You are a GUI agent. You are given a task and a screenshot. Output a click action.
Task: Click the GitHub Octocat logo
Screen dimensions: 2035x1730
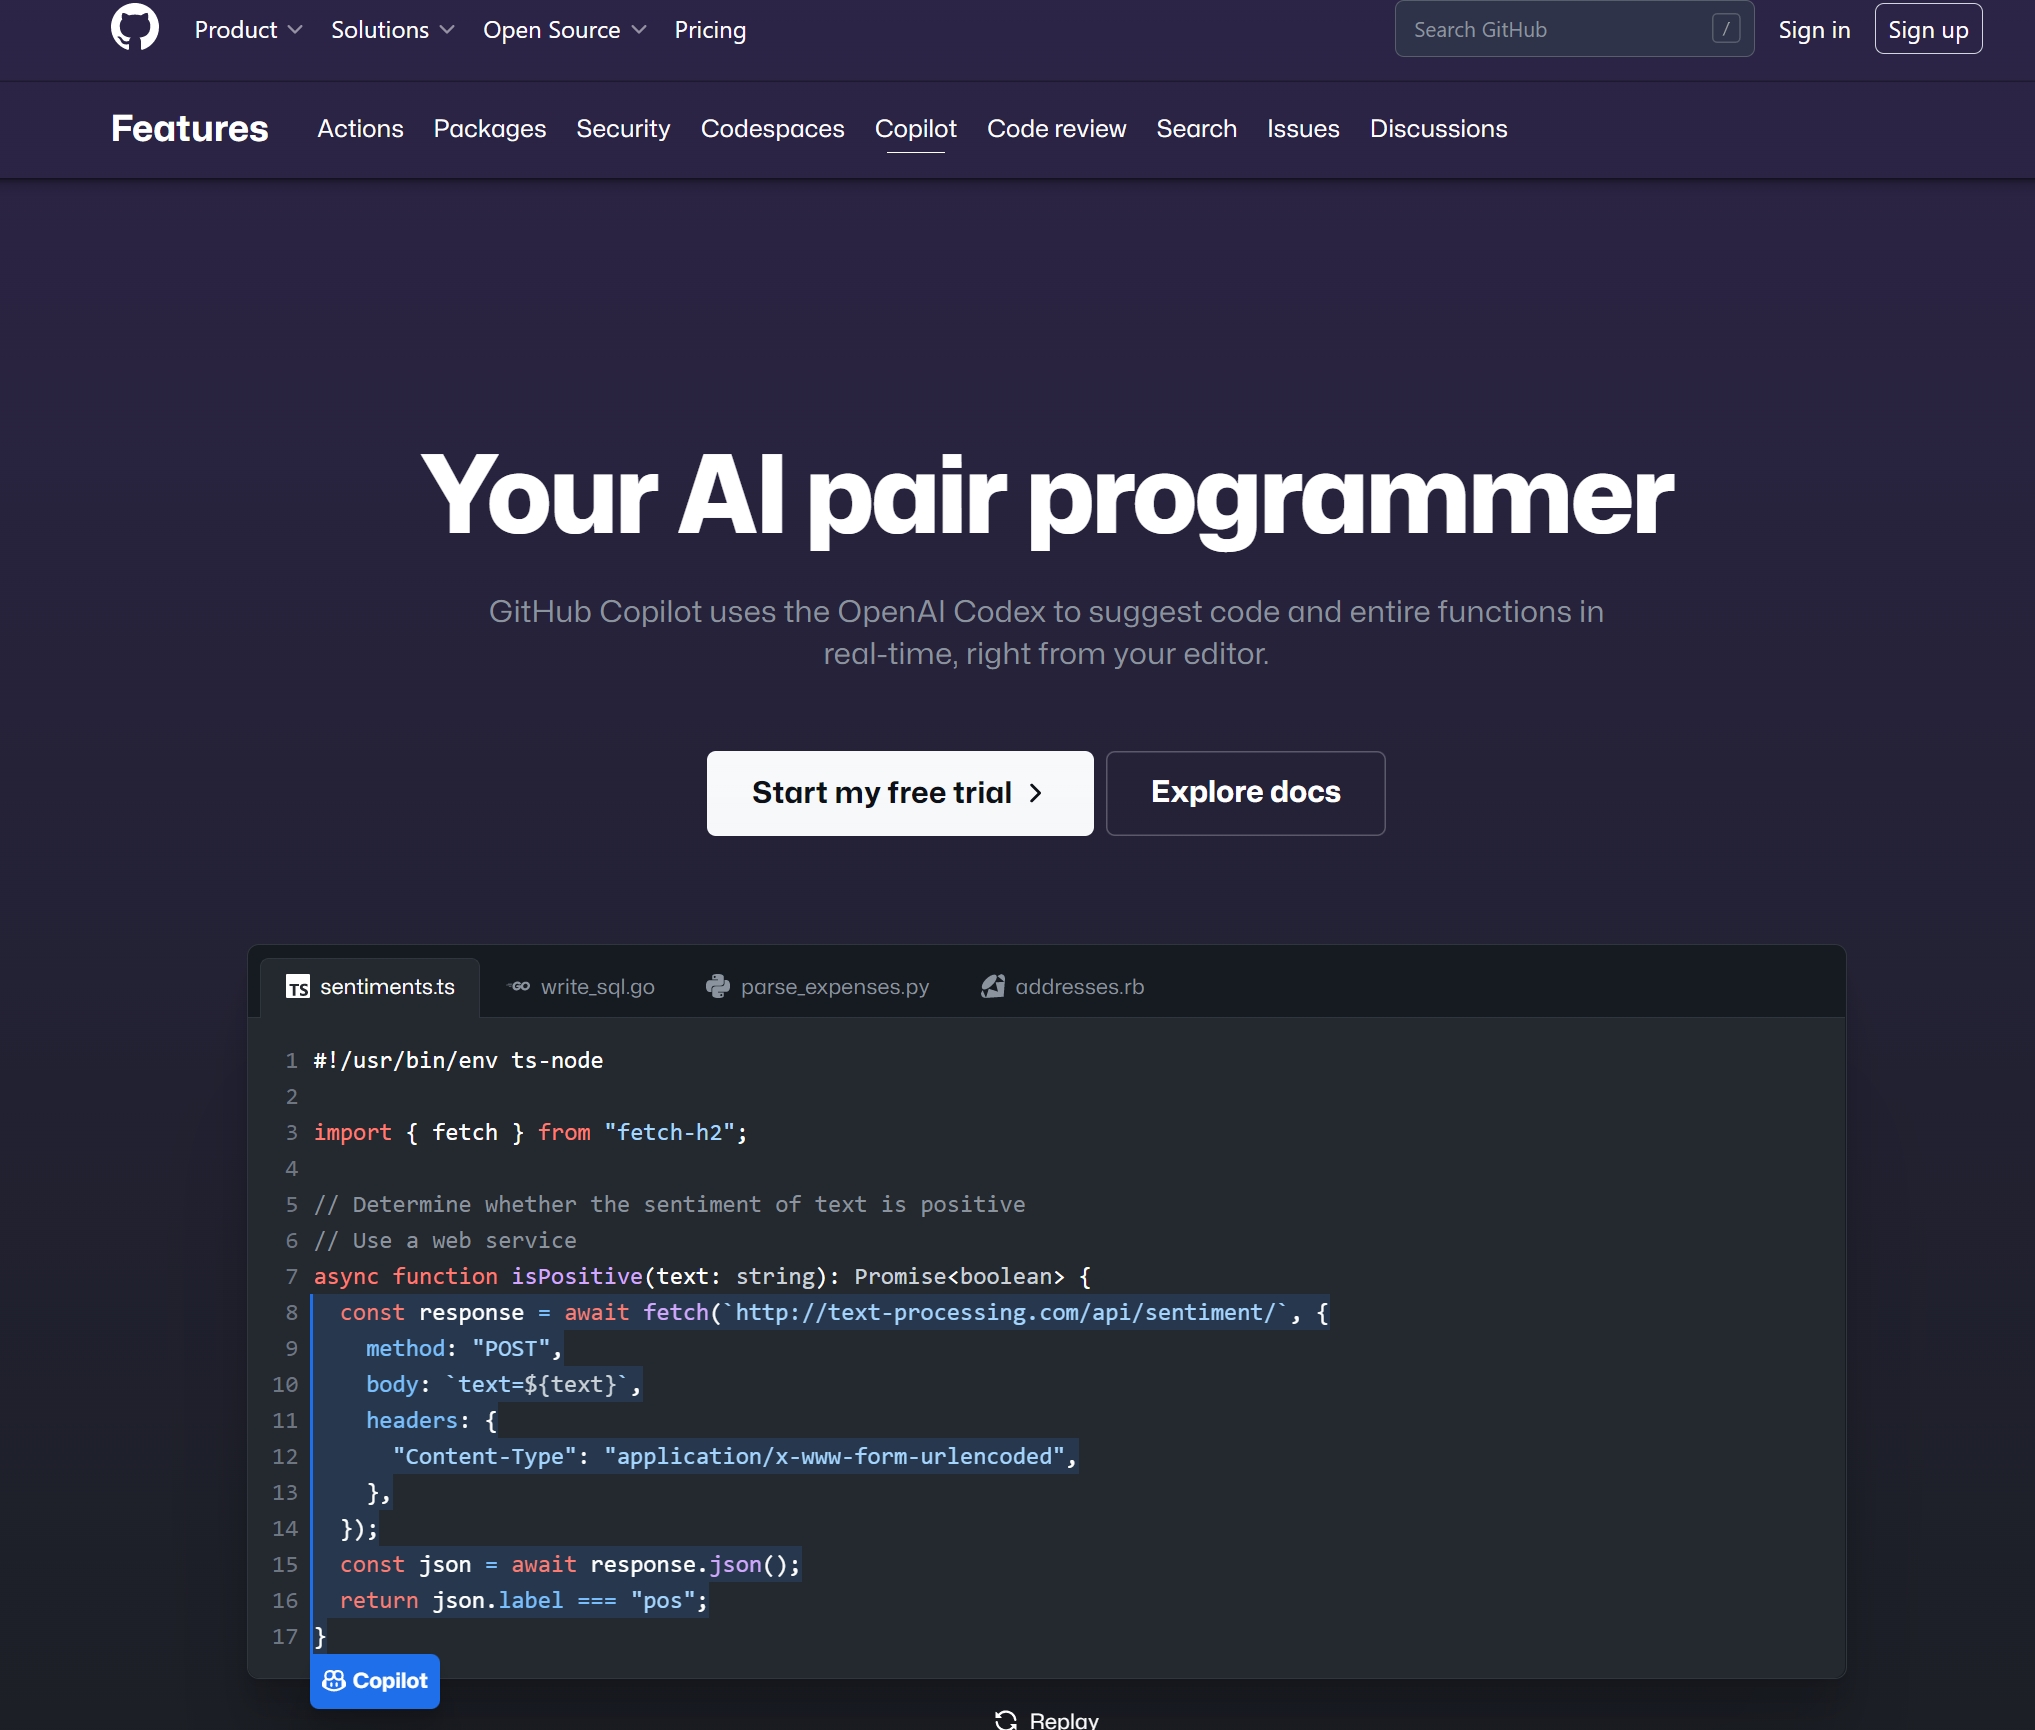point(134,28)
